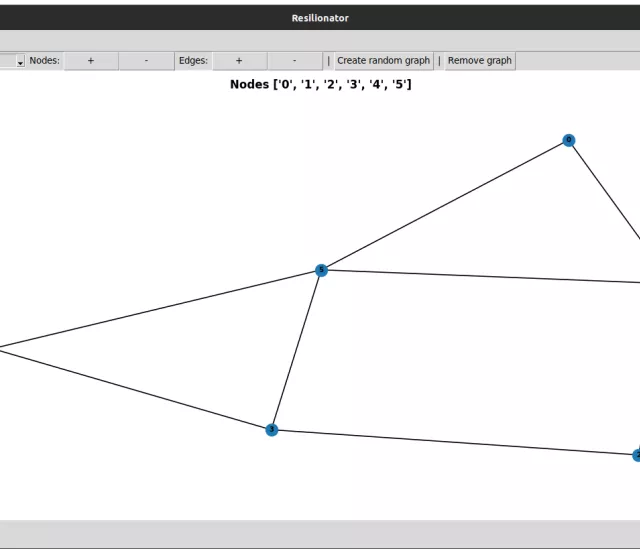Image resolution: width=640 pixels, height=555 pixels.
Task: Click the minus button next to Nodes
Action: pos(146,61)
